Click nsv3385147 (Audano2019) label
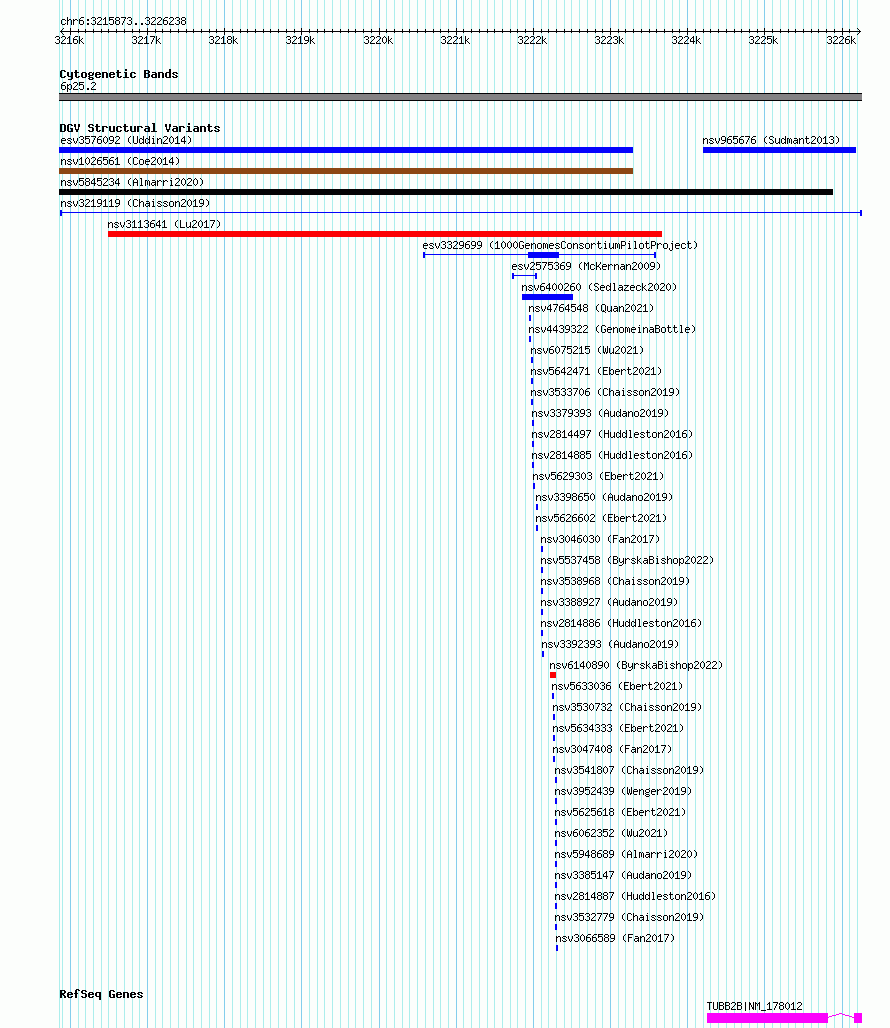 623,875
